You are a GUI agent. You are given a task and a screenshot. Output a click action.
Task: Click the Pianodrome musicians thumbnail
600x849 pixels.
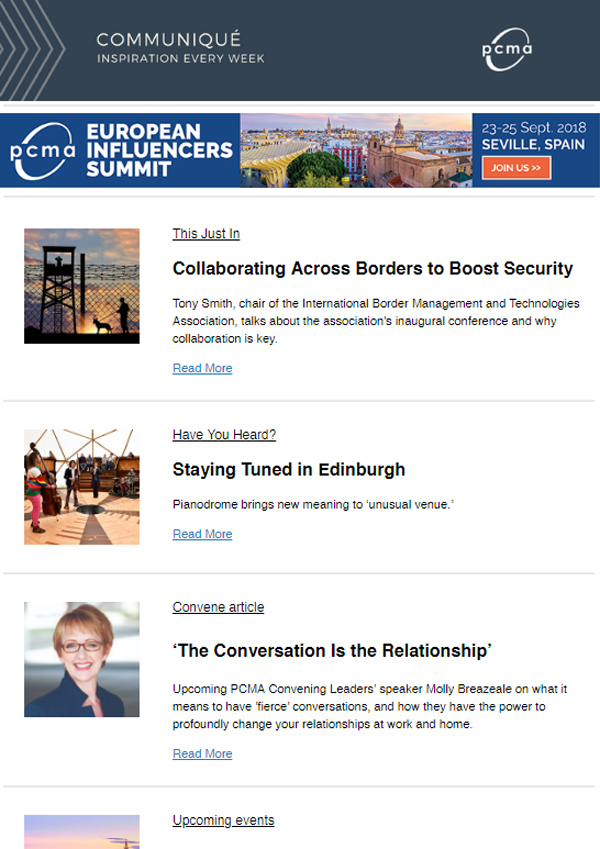tap(82, 487)
